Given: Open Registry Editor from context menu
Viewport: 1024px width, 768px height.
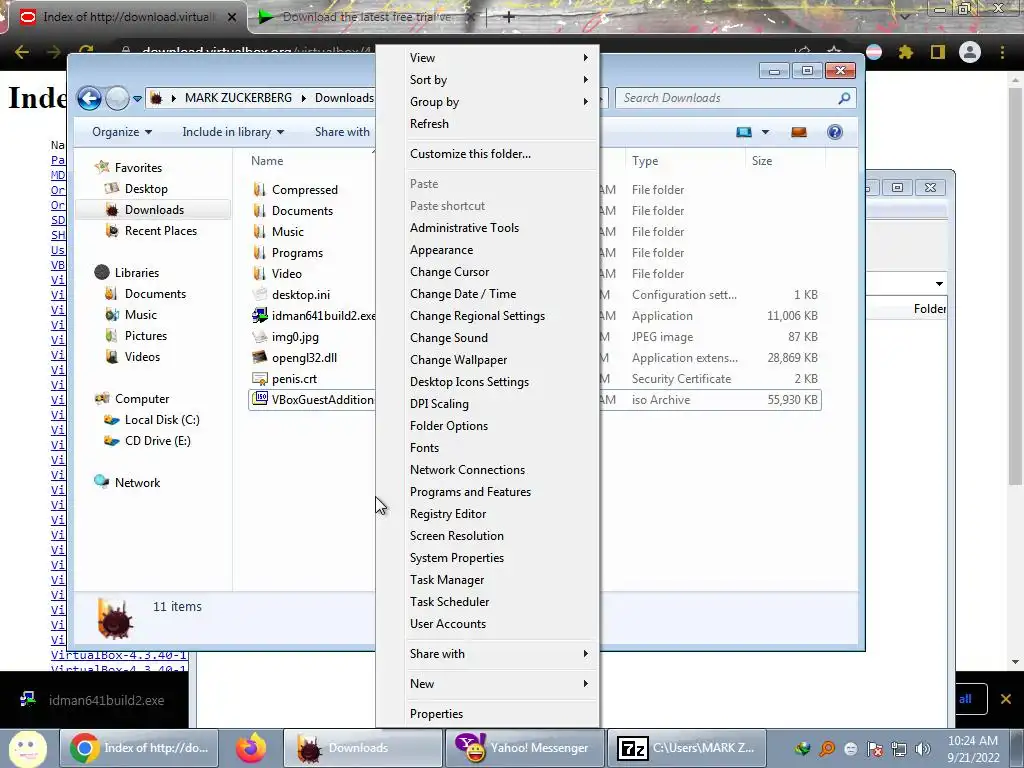Looking at the screenshot, I should [500, 514].
